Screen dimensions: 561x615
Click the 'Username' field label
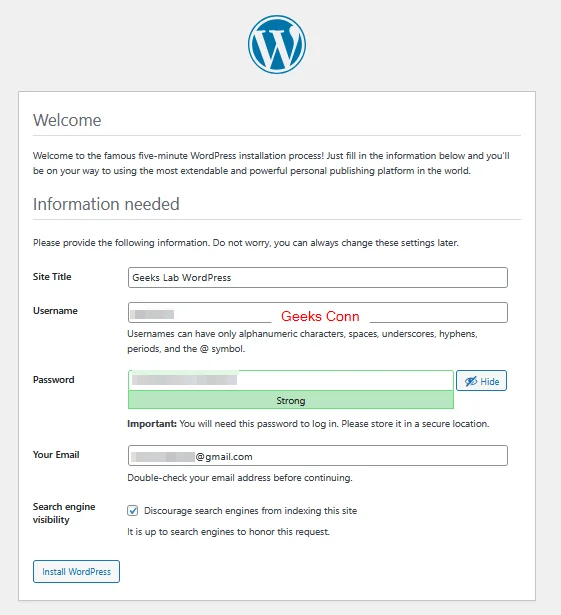pyautogui.click(x=55, y=311)
